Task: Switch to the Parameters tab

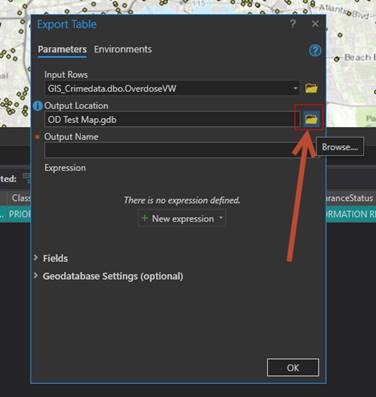Action: click(x=62, y=50)
